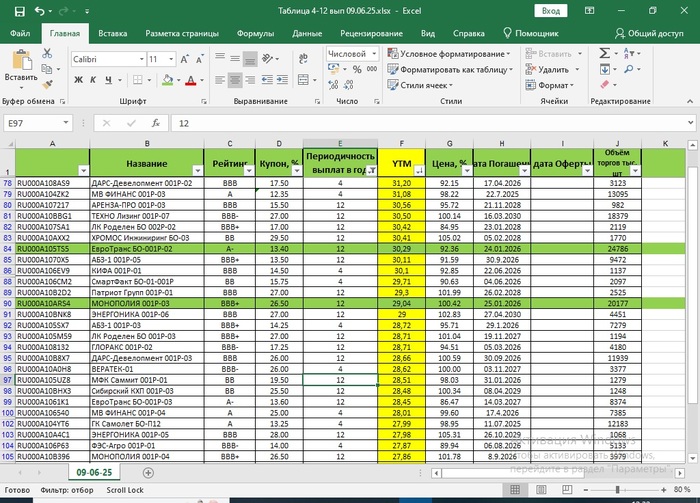
Task: Add a new sheet with plus icon
Action: (x=148, y=472)
